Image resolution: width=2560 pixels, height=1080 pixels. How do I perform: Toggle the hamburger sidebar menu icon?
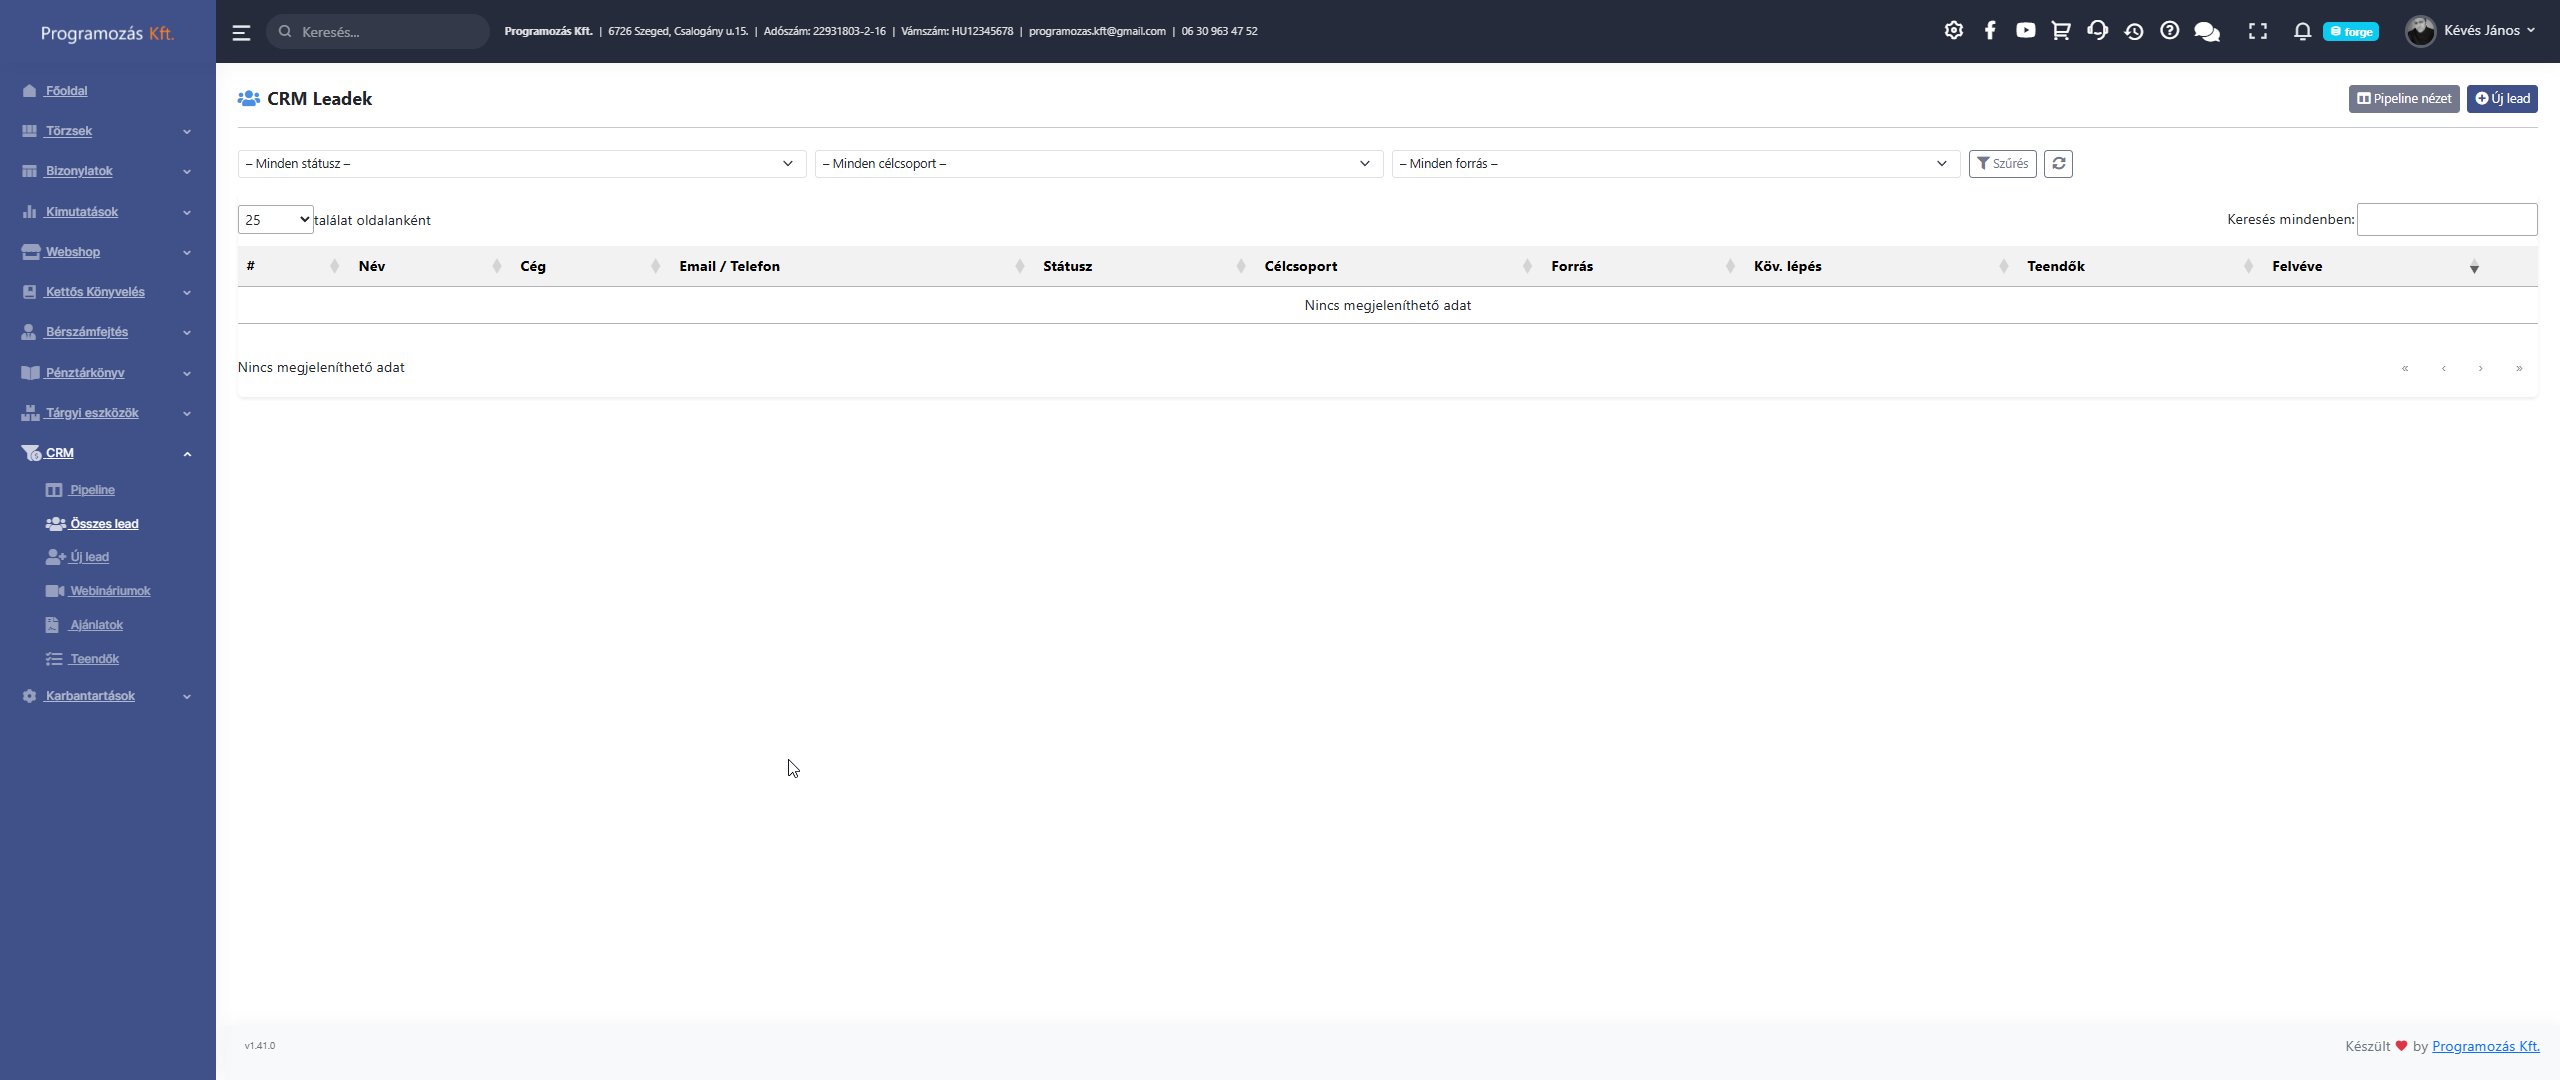[x=241, y=32]
